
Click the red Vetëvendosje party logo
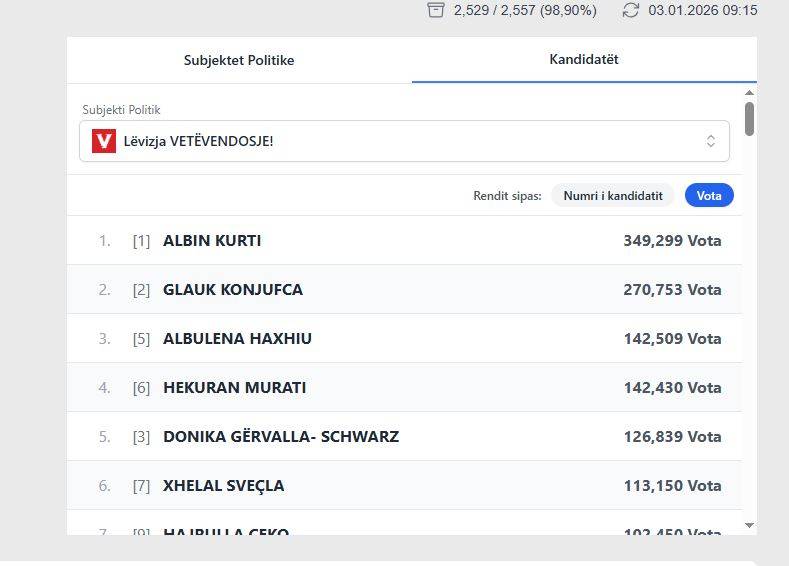[x=104, y=141]
